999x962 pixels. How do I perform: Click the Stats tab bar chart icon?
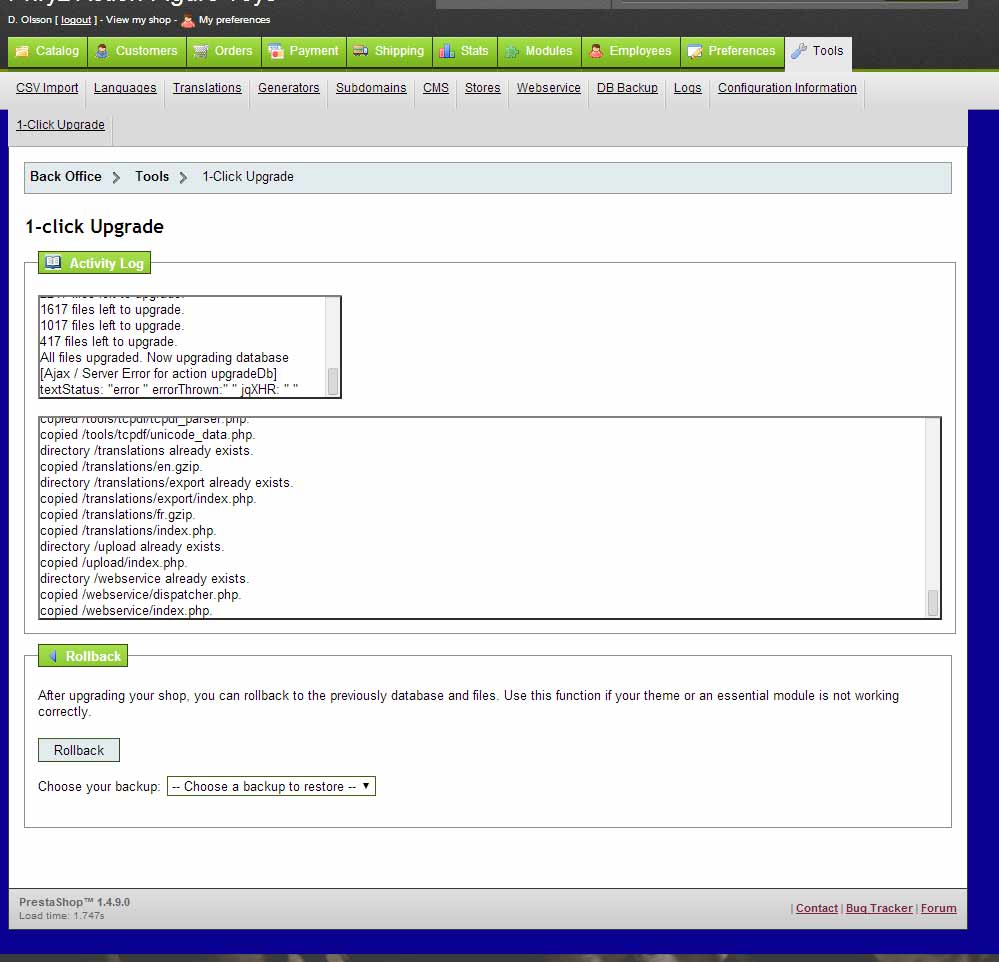(x=447, y=51)
